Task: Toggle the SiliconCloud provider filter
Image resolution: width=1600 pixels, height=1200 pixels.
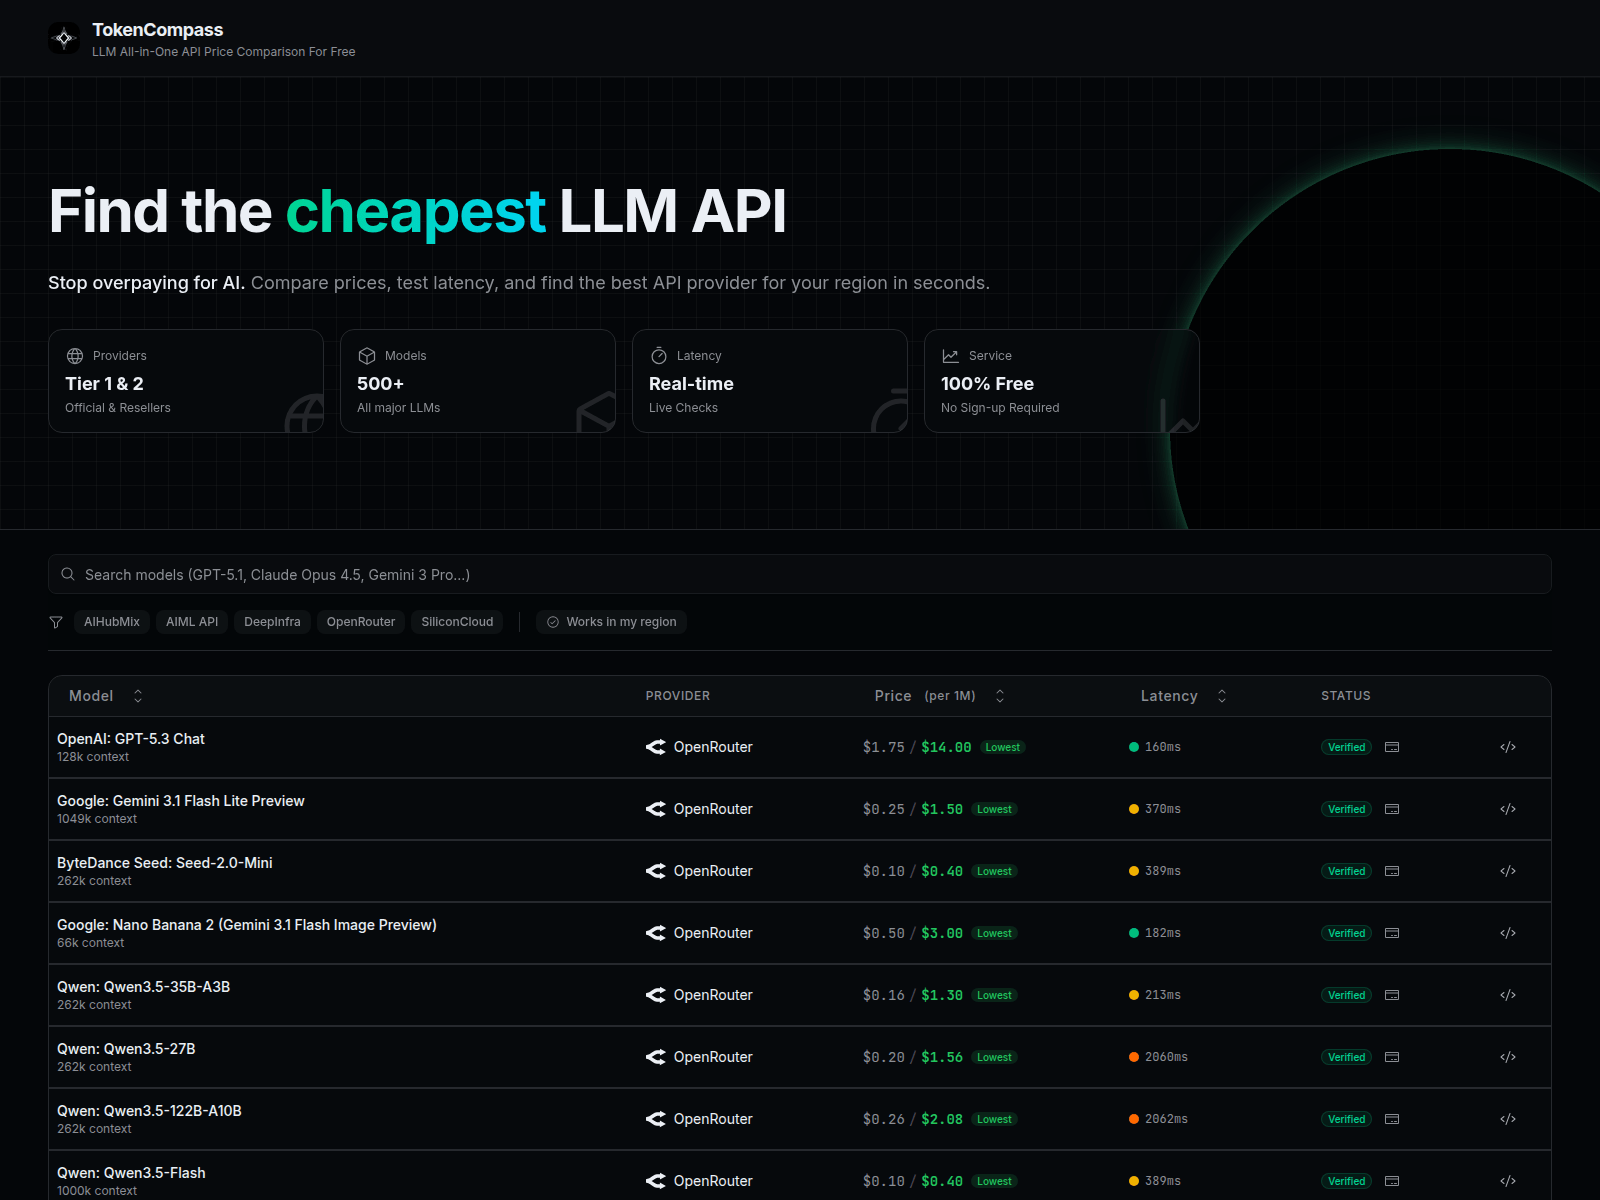Action: 457,622
